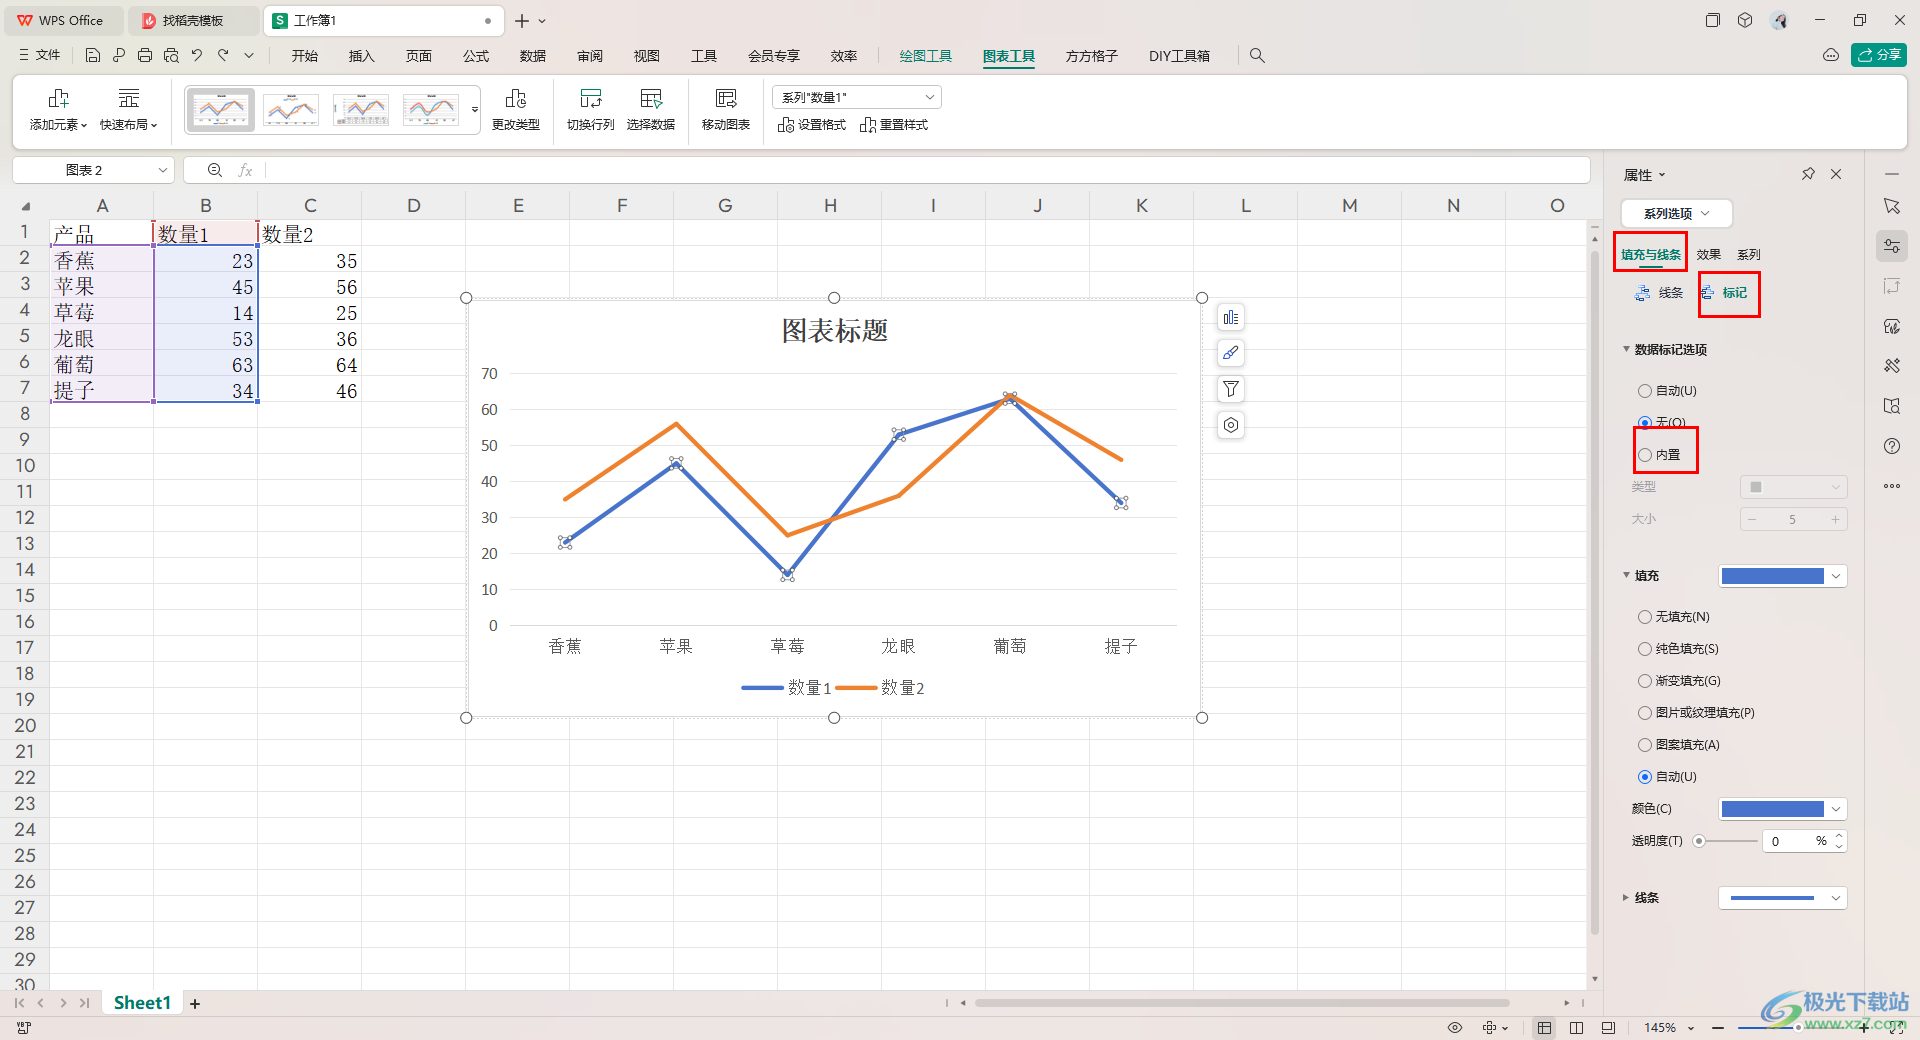Pin the properties panel
Viewport: 1920px width, 1040px height.
1808,174
